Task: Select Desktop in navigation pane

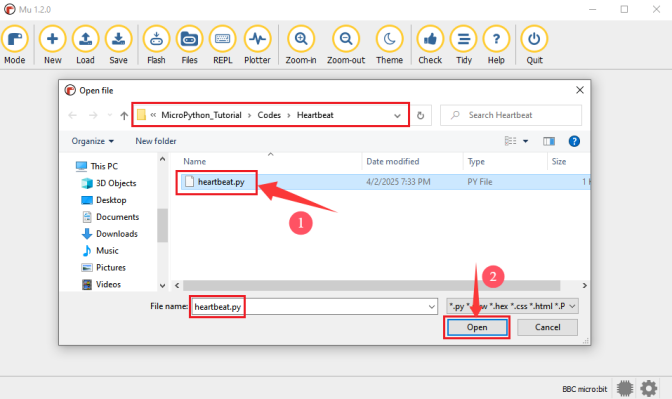Action: (x=104, y=200)
